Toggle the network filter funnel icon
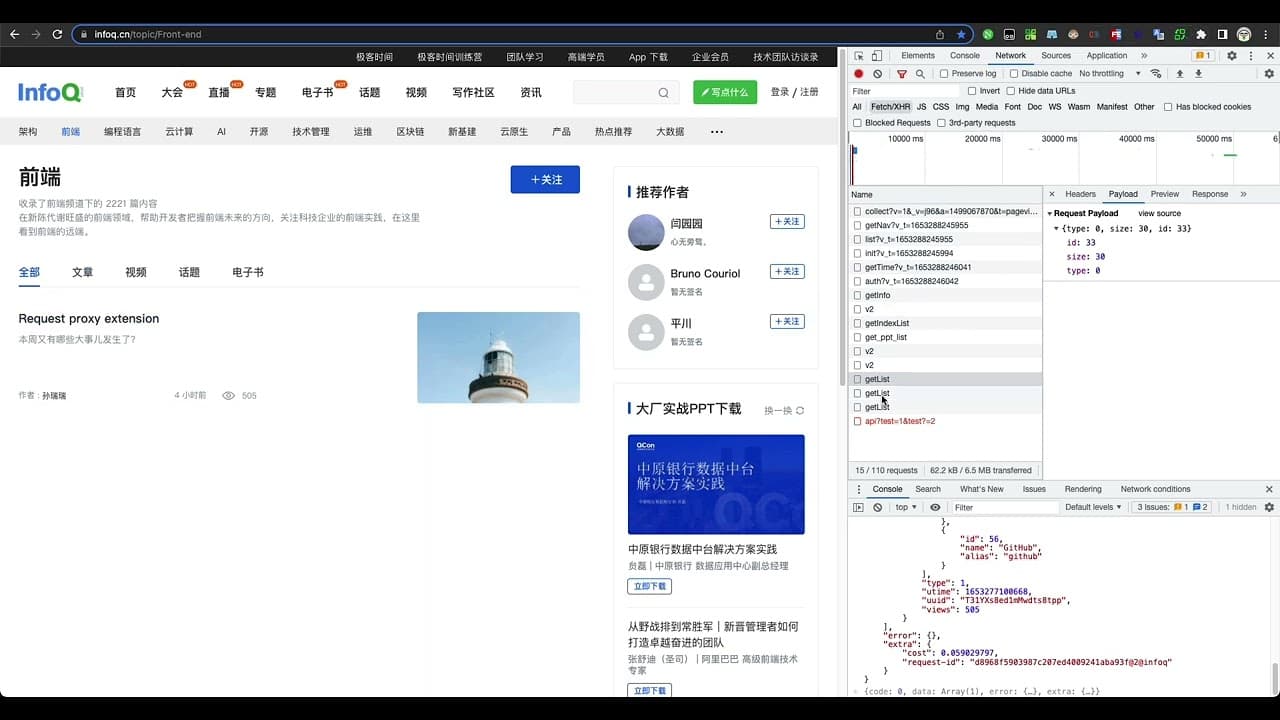The height and width of the screenshot is (720, 1280). (902, 74)
